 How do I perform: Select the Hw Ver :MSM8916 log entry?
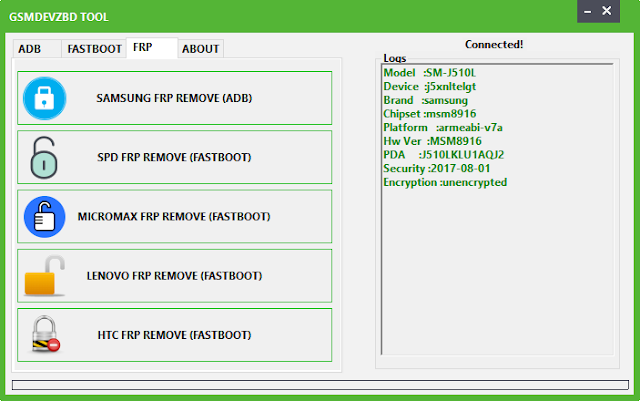(x=433, y=141)
